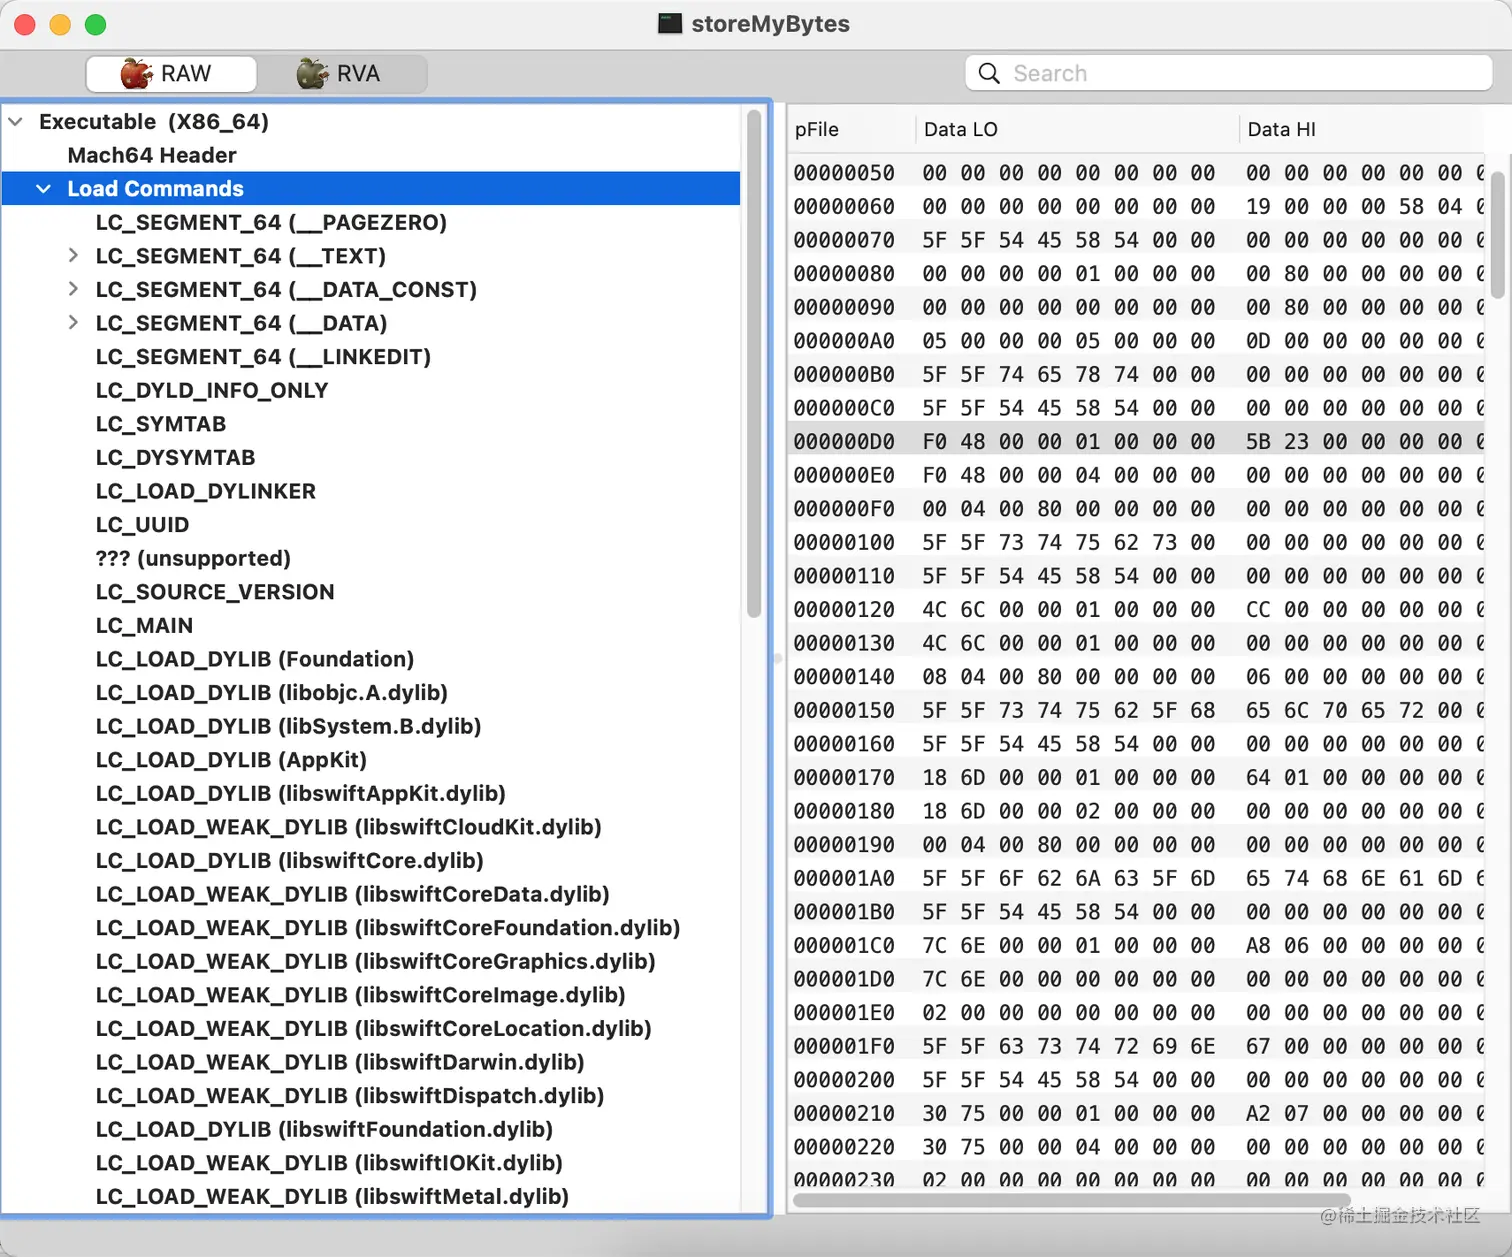Maximize the storeMyBytes window
This screenshot has height=1257, width=1512.
point(95,25)
